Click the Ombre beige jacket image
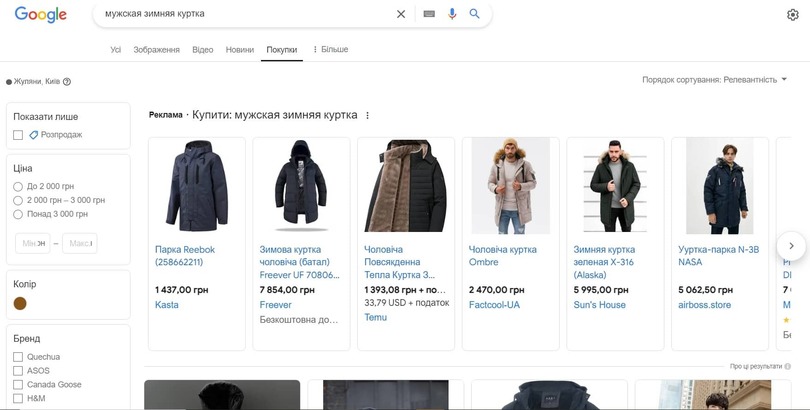The height and width of the screenshot is (410, 810). tap(510, 186)
